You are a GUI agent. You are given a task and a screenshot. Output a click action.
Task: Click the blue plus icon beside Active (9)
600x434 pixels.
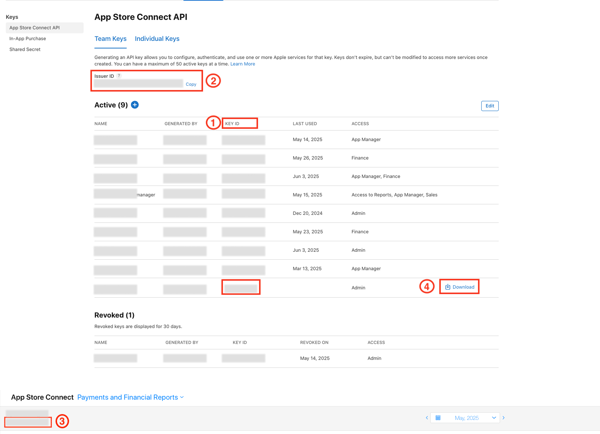click(x=135, y=105)
